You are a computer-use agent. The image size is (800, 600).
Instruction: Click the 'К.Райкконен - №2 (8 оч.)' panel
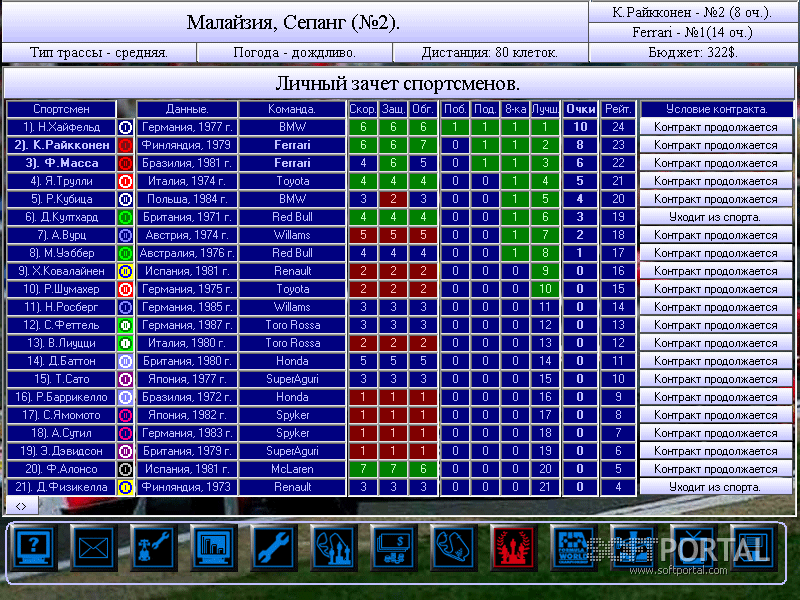coord(693,12)
